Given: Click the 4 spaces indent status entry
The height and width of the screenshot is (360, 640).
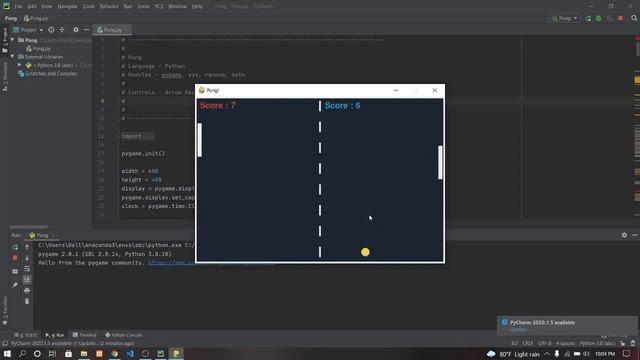Looking at the screenshot, I should click(566, 343).
